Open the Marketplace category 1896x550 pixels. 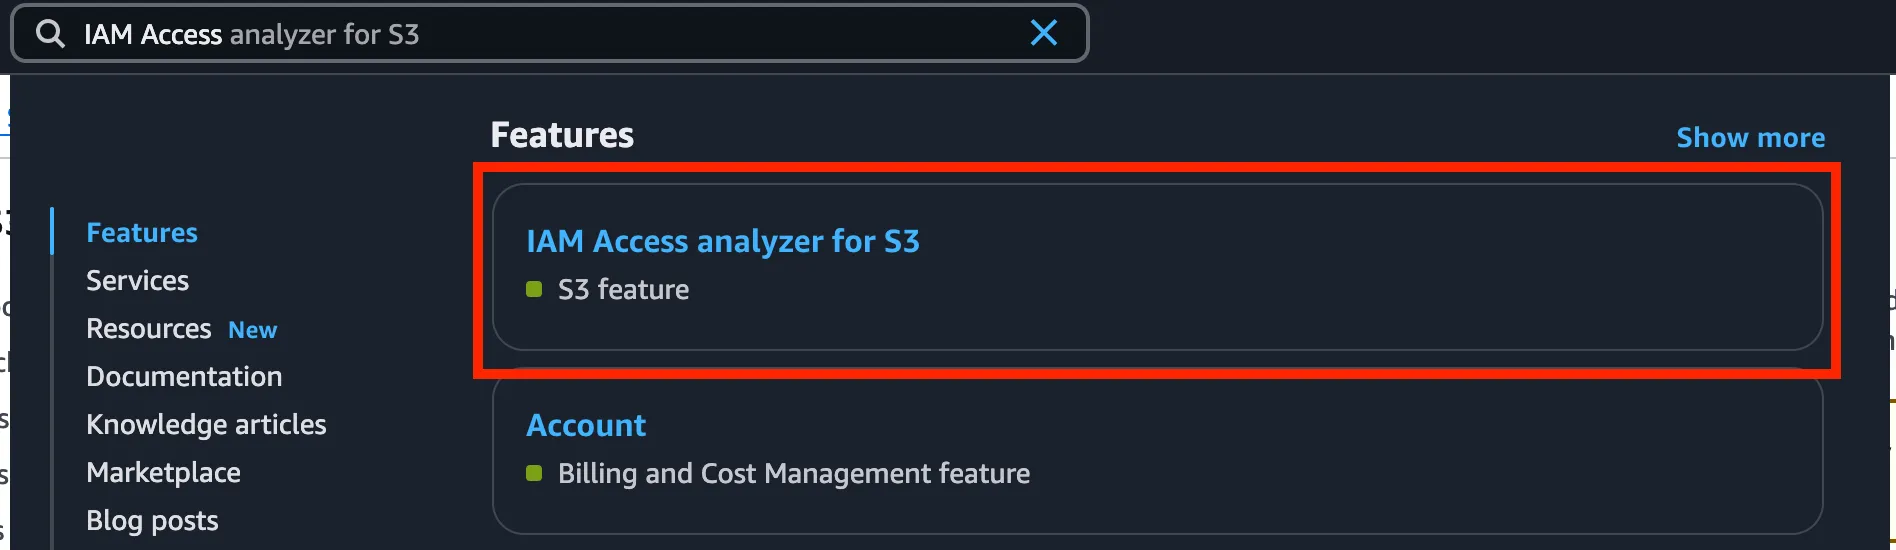click(x=163, y=473)
